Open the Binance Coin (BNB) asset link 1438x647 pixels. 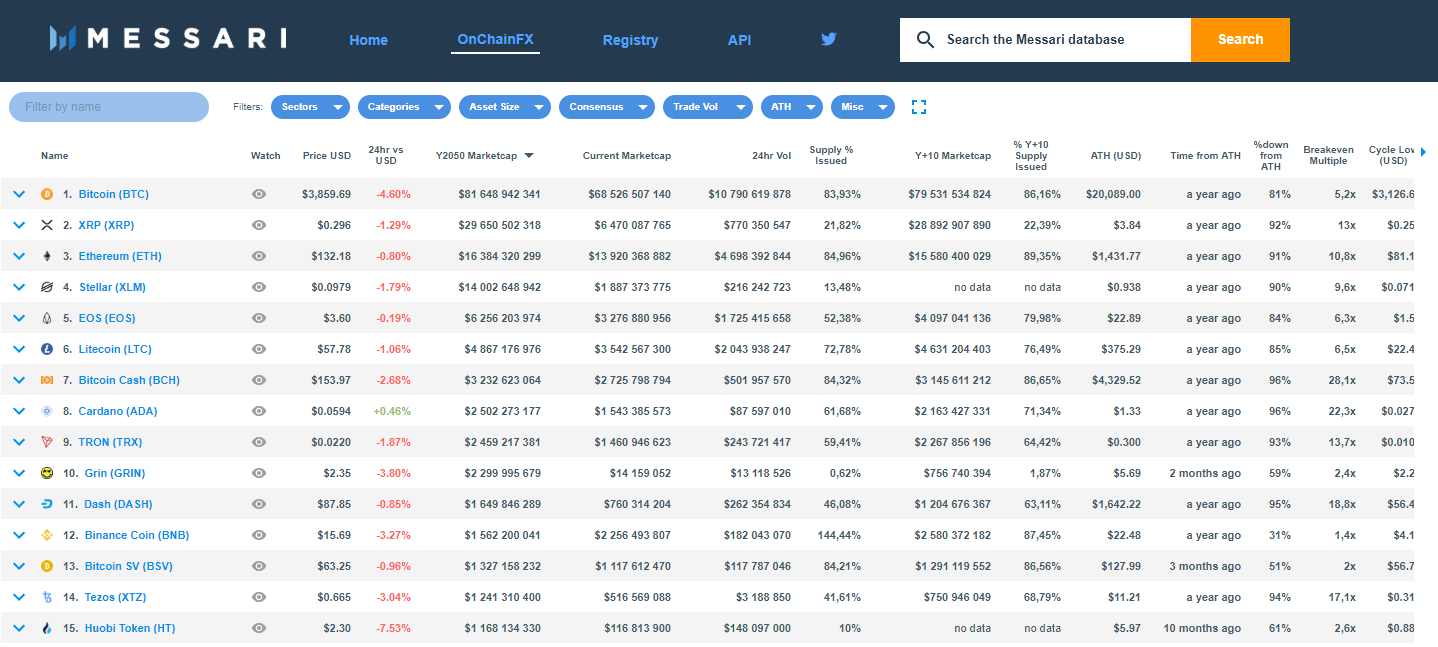point(137,535)
